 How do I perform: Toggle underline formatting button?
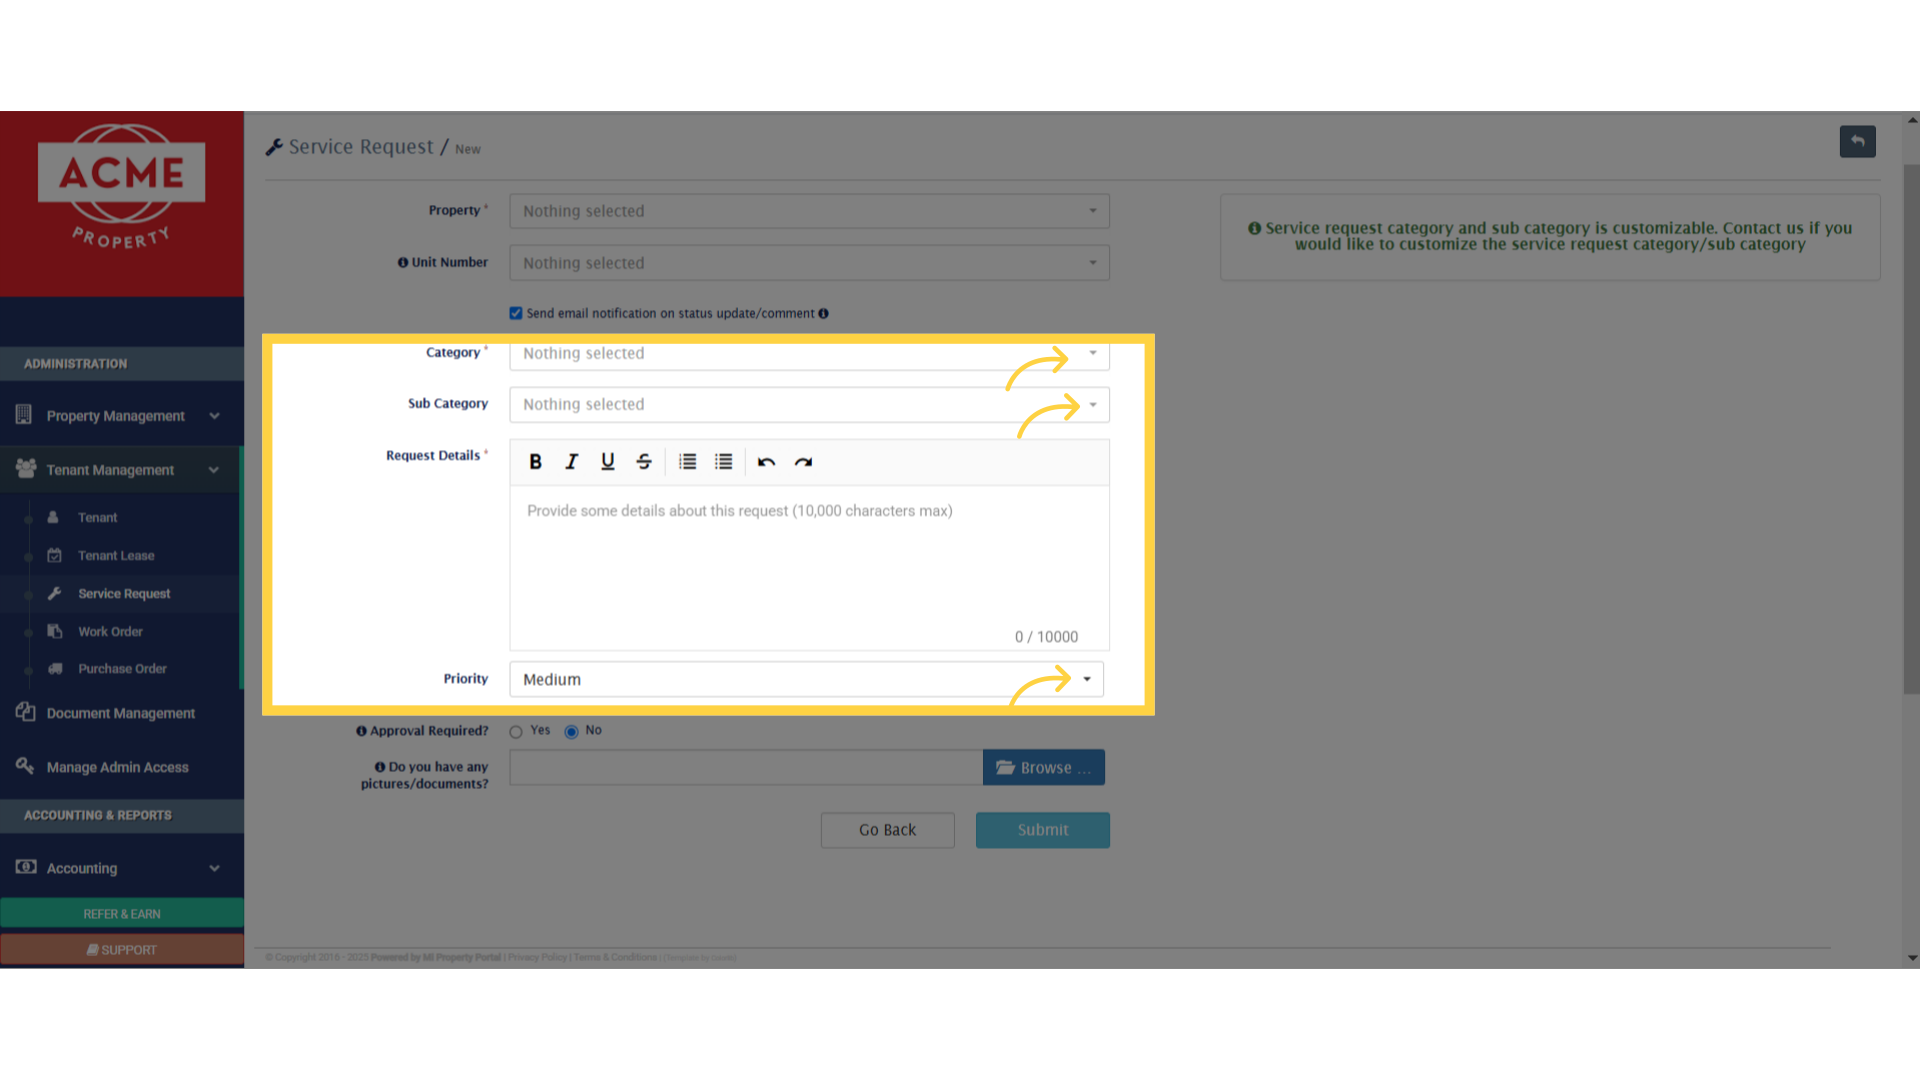point(607,461)
